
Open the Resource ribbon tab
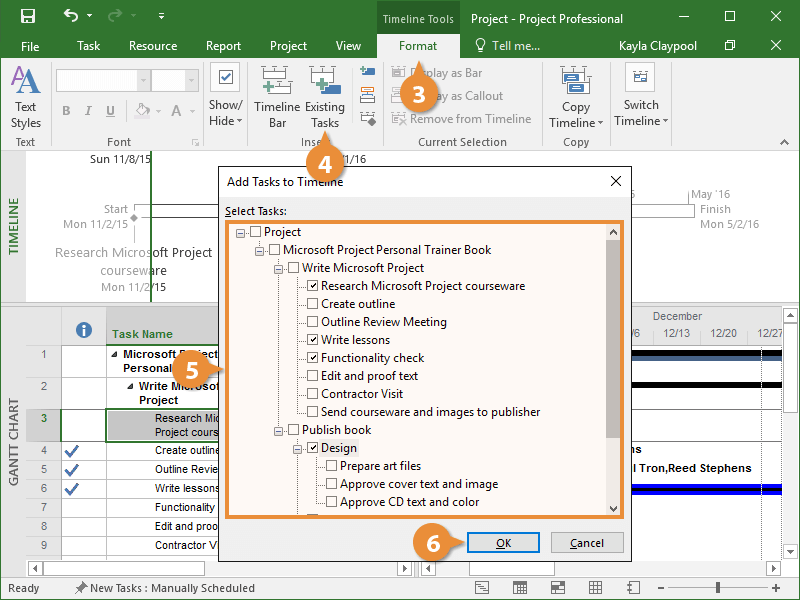coord(153,46)
